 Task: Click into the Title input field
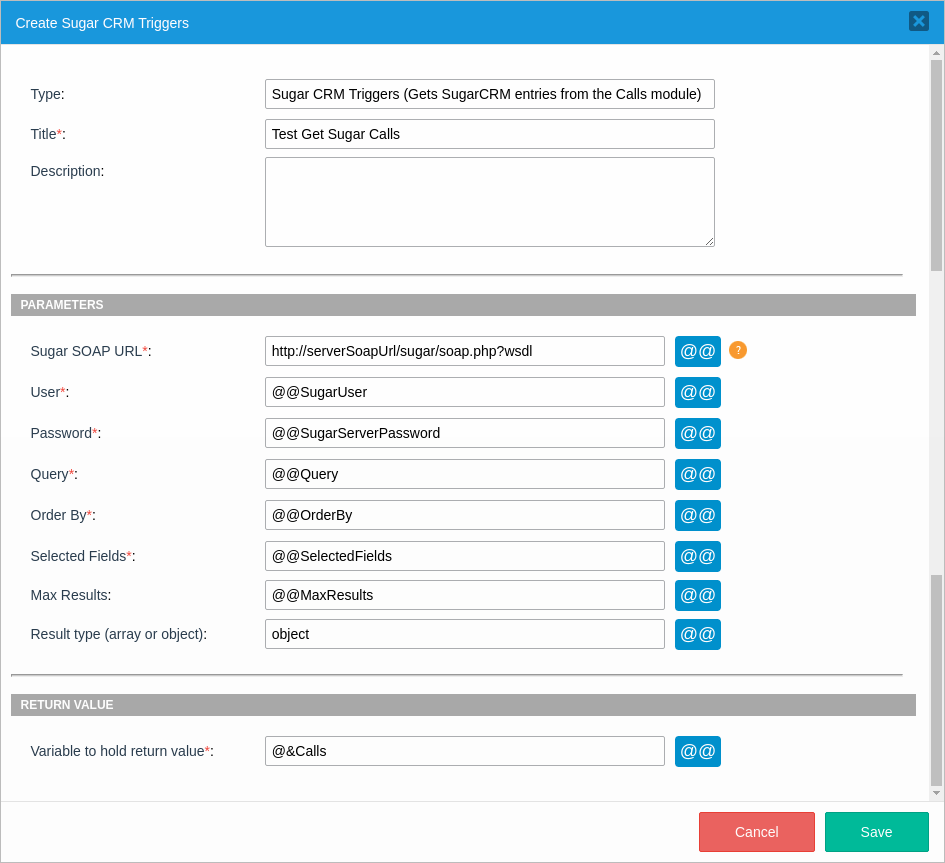(489, 134)
